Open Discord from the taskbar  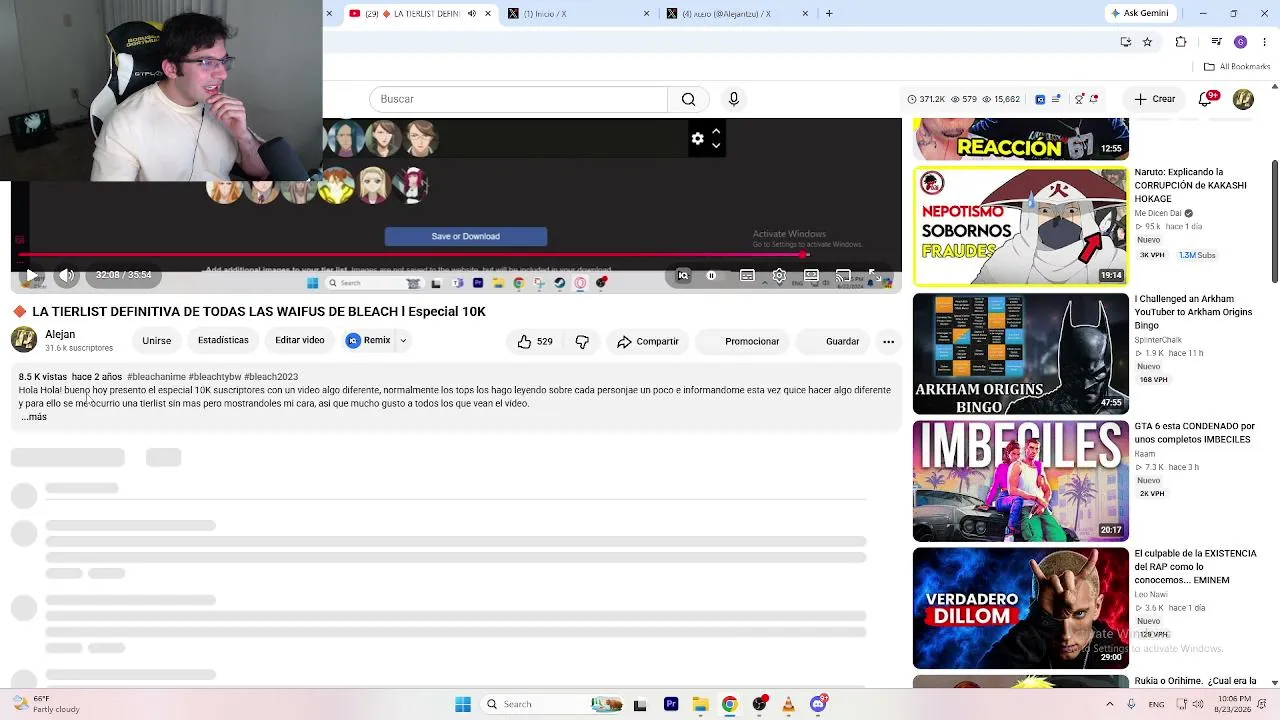pyautogui.click(x=818, y=704)
